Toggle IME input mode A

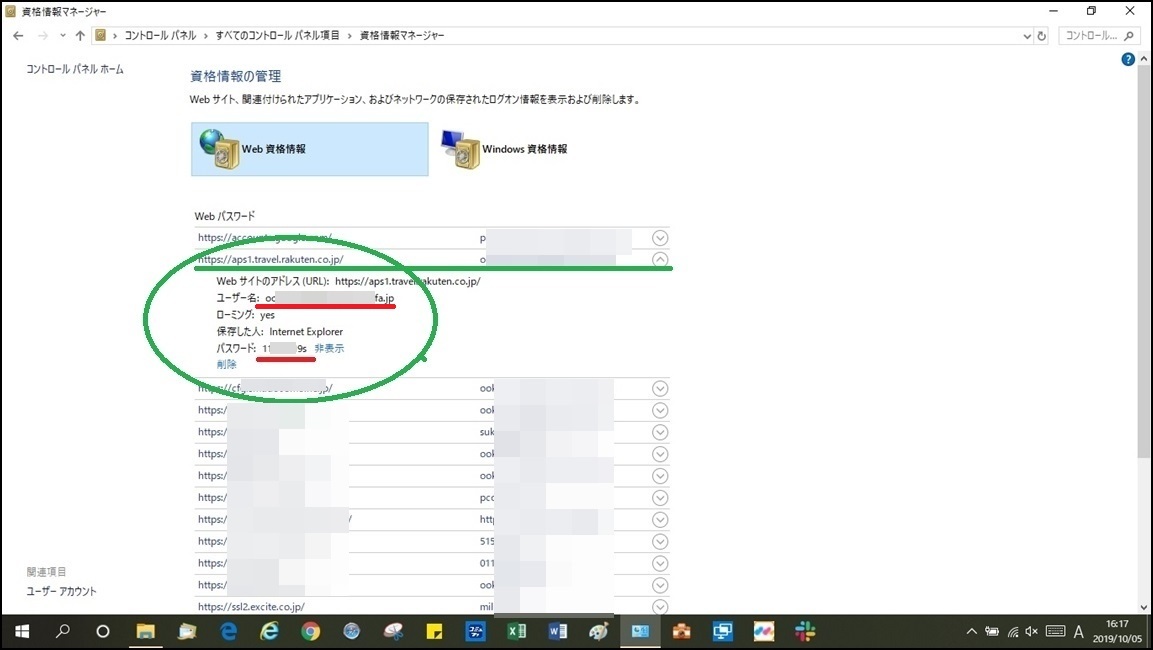pyautogui.click(x=1079, y=632)
